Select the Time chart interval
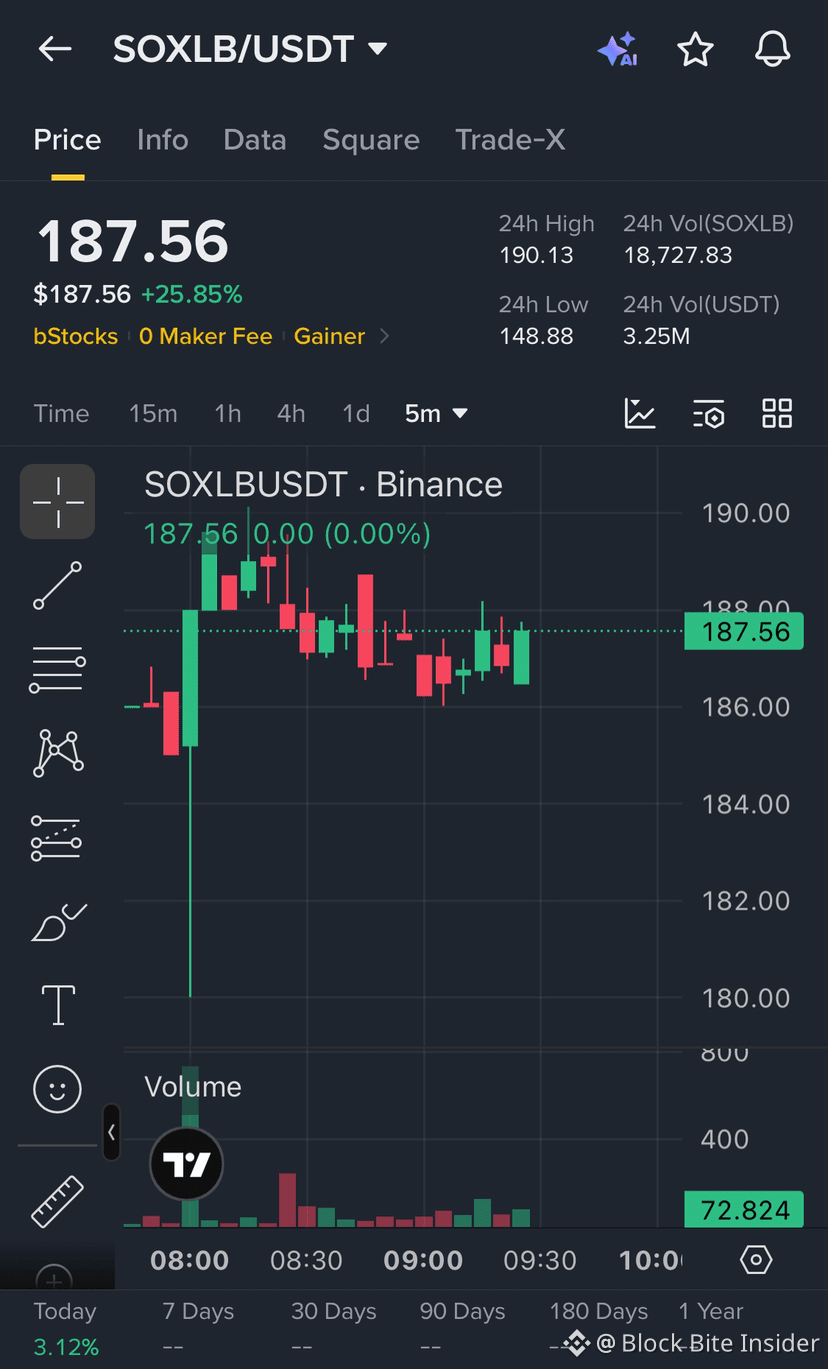This screenshot has width=828, height=1369. click(61, 413)
